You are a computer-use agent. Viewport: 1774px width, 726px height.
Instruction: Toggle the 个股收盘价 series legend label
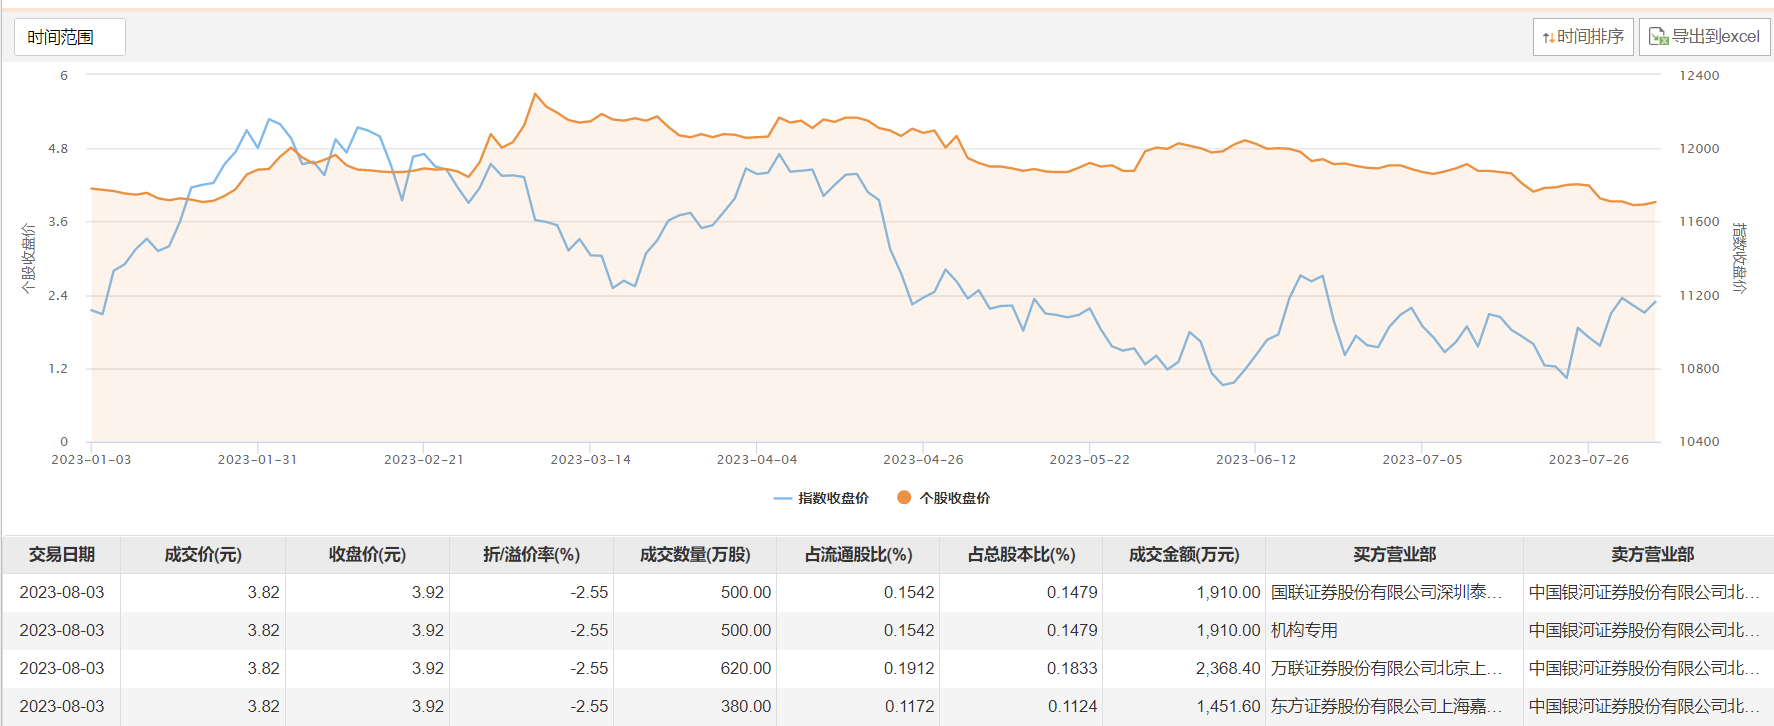pos(954,498)
